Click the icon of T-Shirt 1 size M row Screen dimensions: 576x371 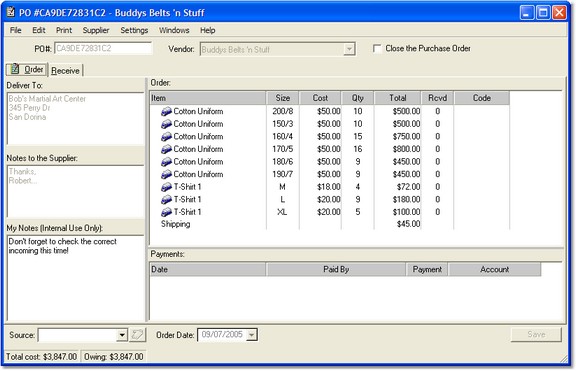166,187
